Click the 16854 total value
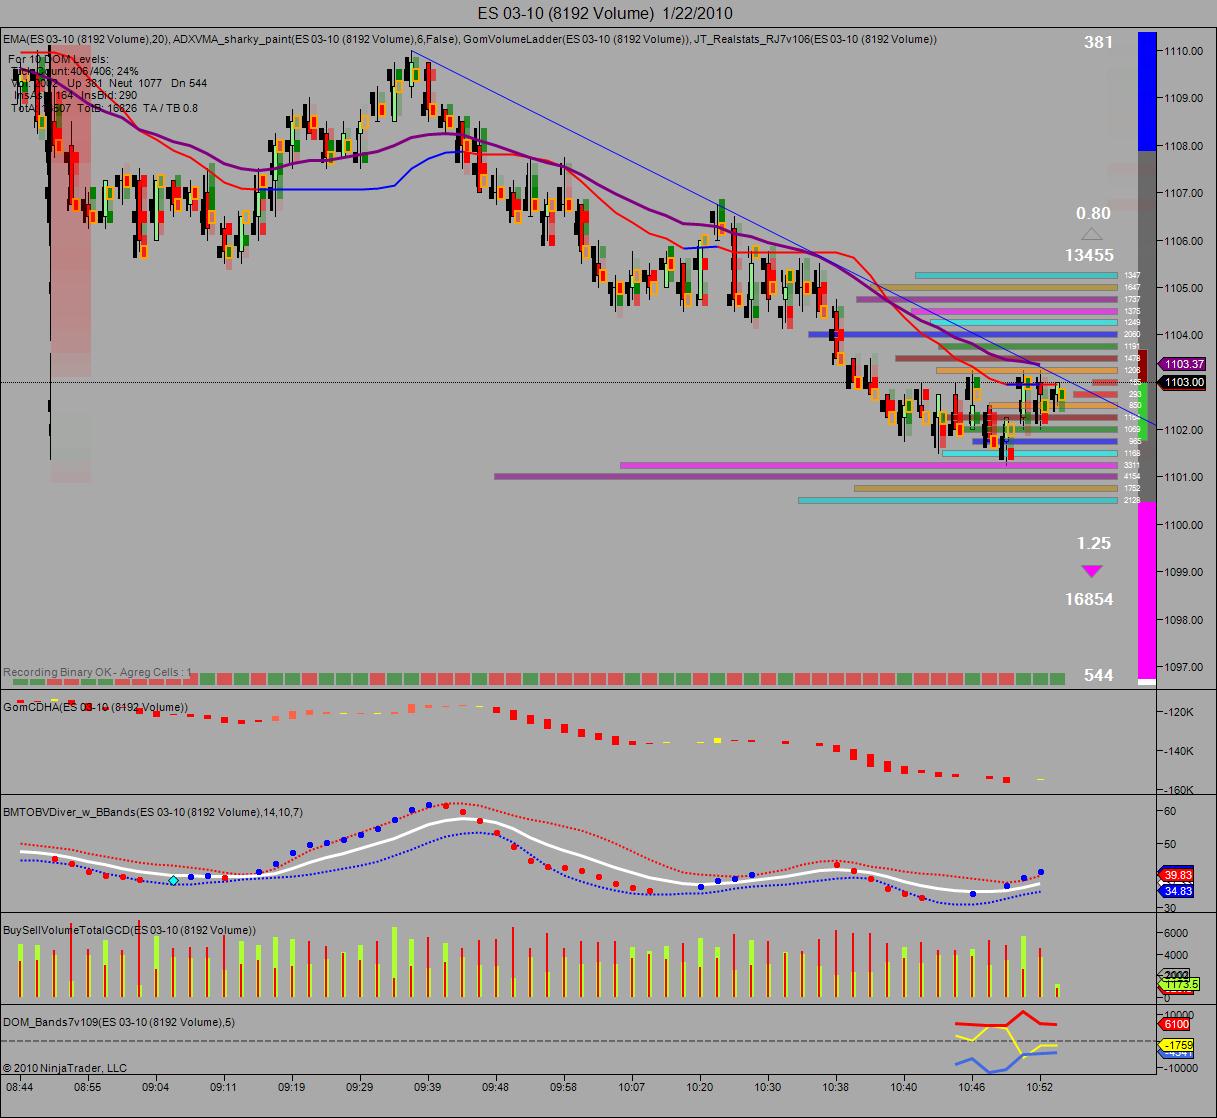1217x1118 pixels. coord(1089,599)
